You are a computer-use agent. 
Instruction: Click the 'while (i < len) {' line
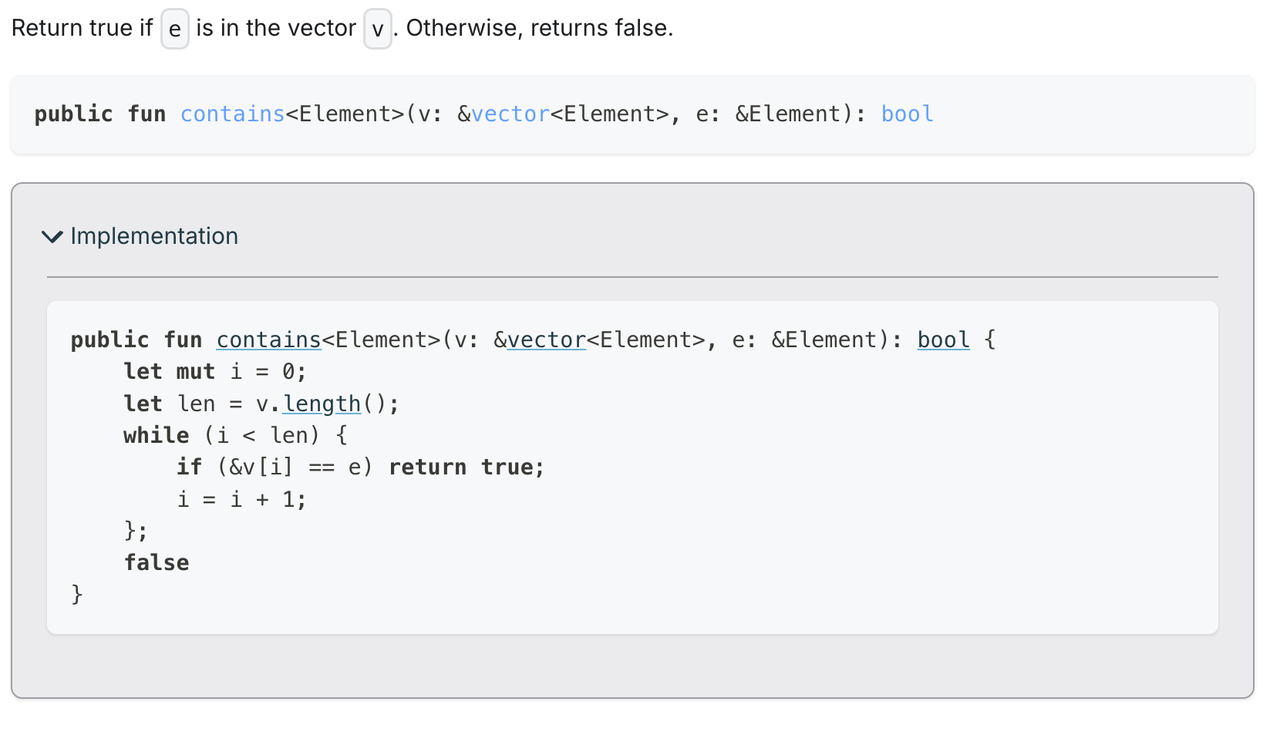235,436
